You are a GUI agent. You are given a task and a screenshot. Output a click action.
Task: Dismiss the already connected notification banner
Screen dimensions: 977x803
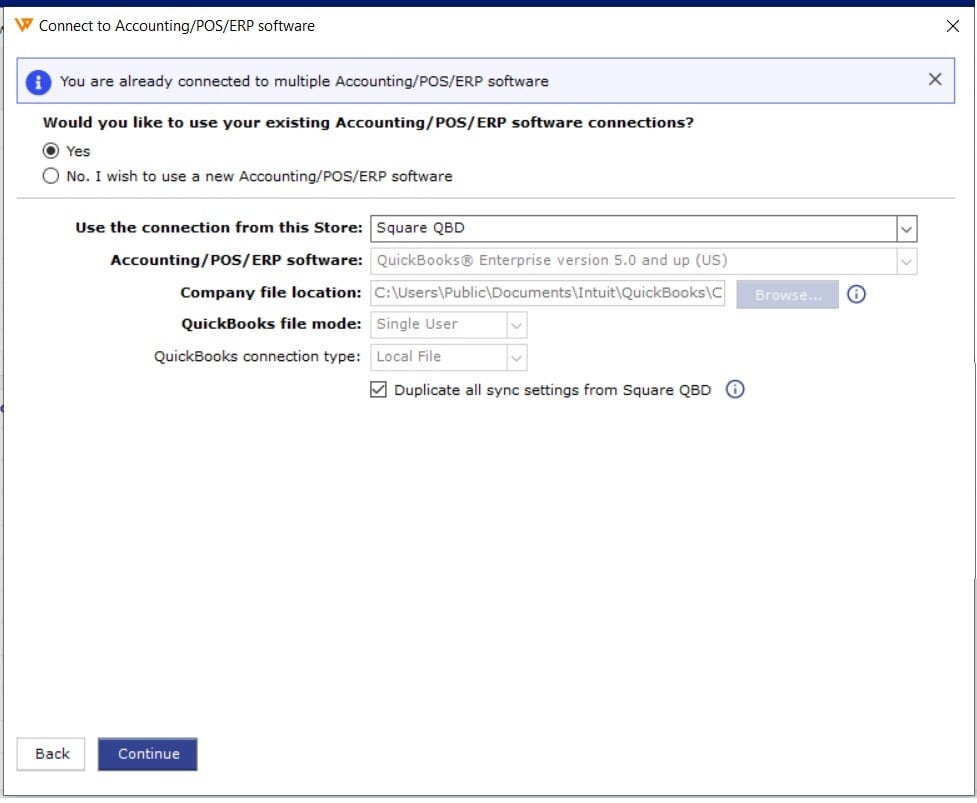(x=935, y=79)
